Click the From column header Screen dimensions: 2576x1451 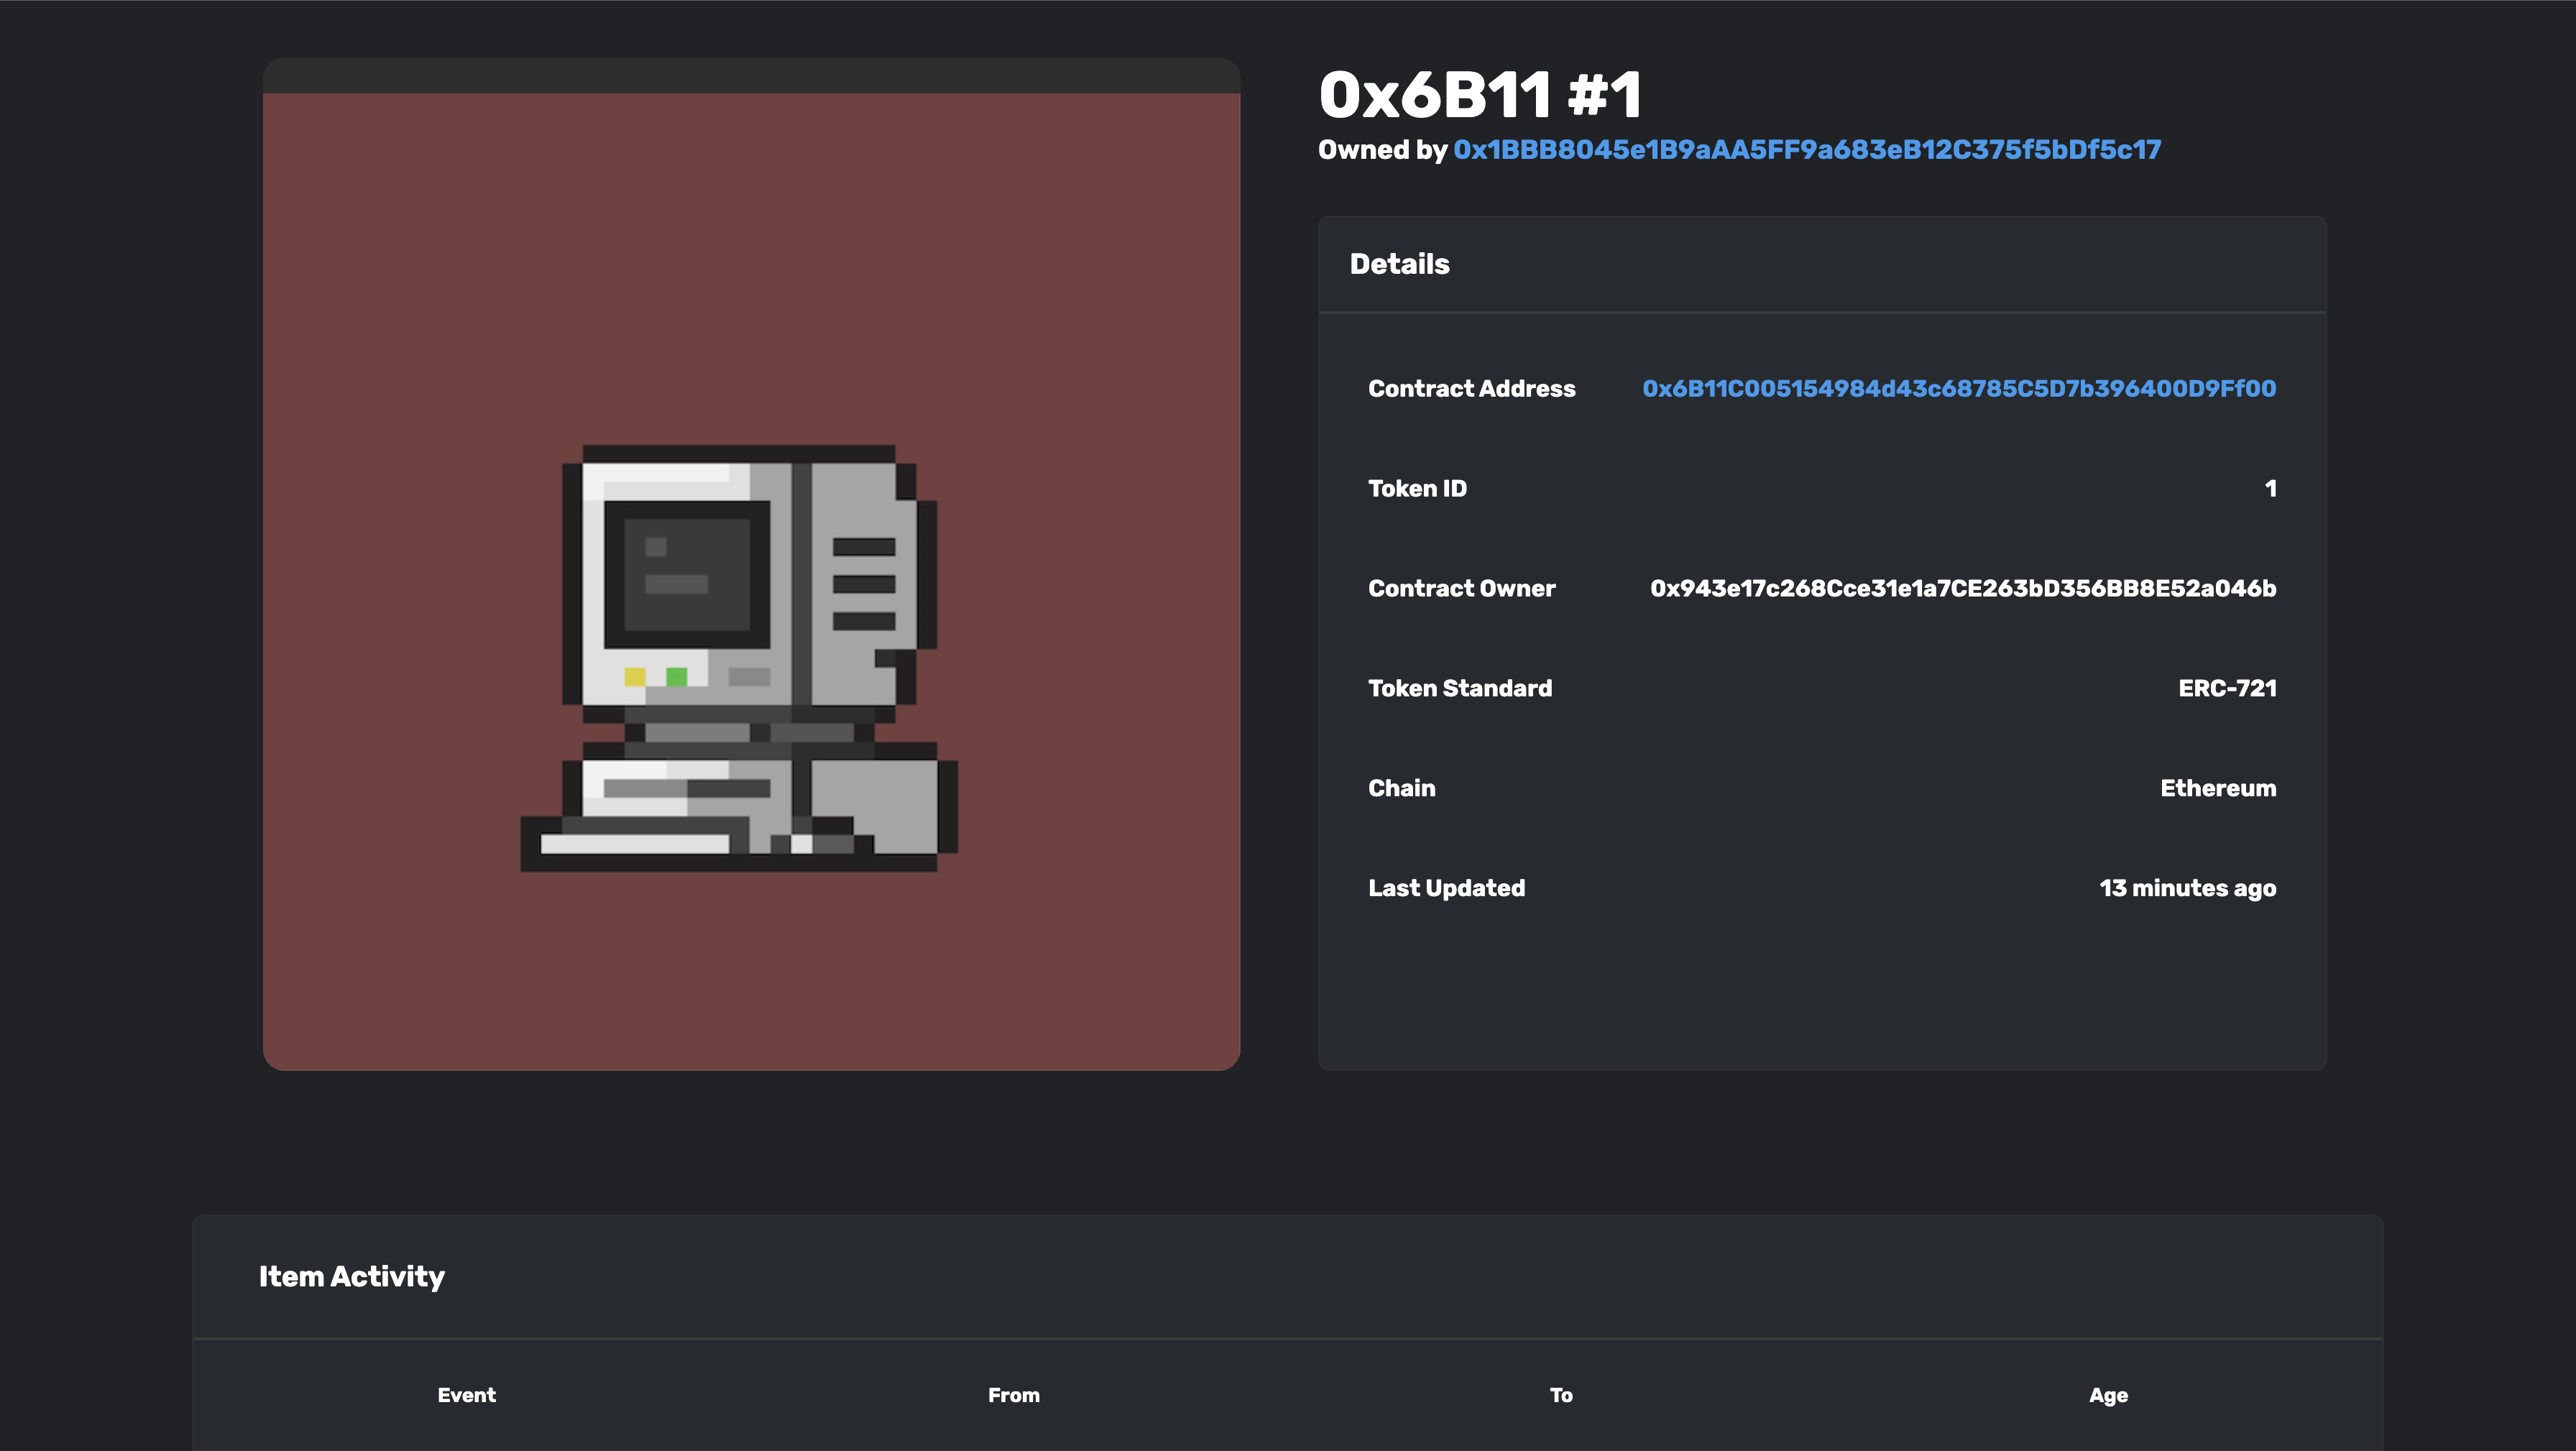(x=1013, y=1395)
